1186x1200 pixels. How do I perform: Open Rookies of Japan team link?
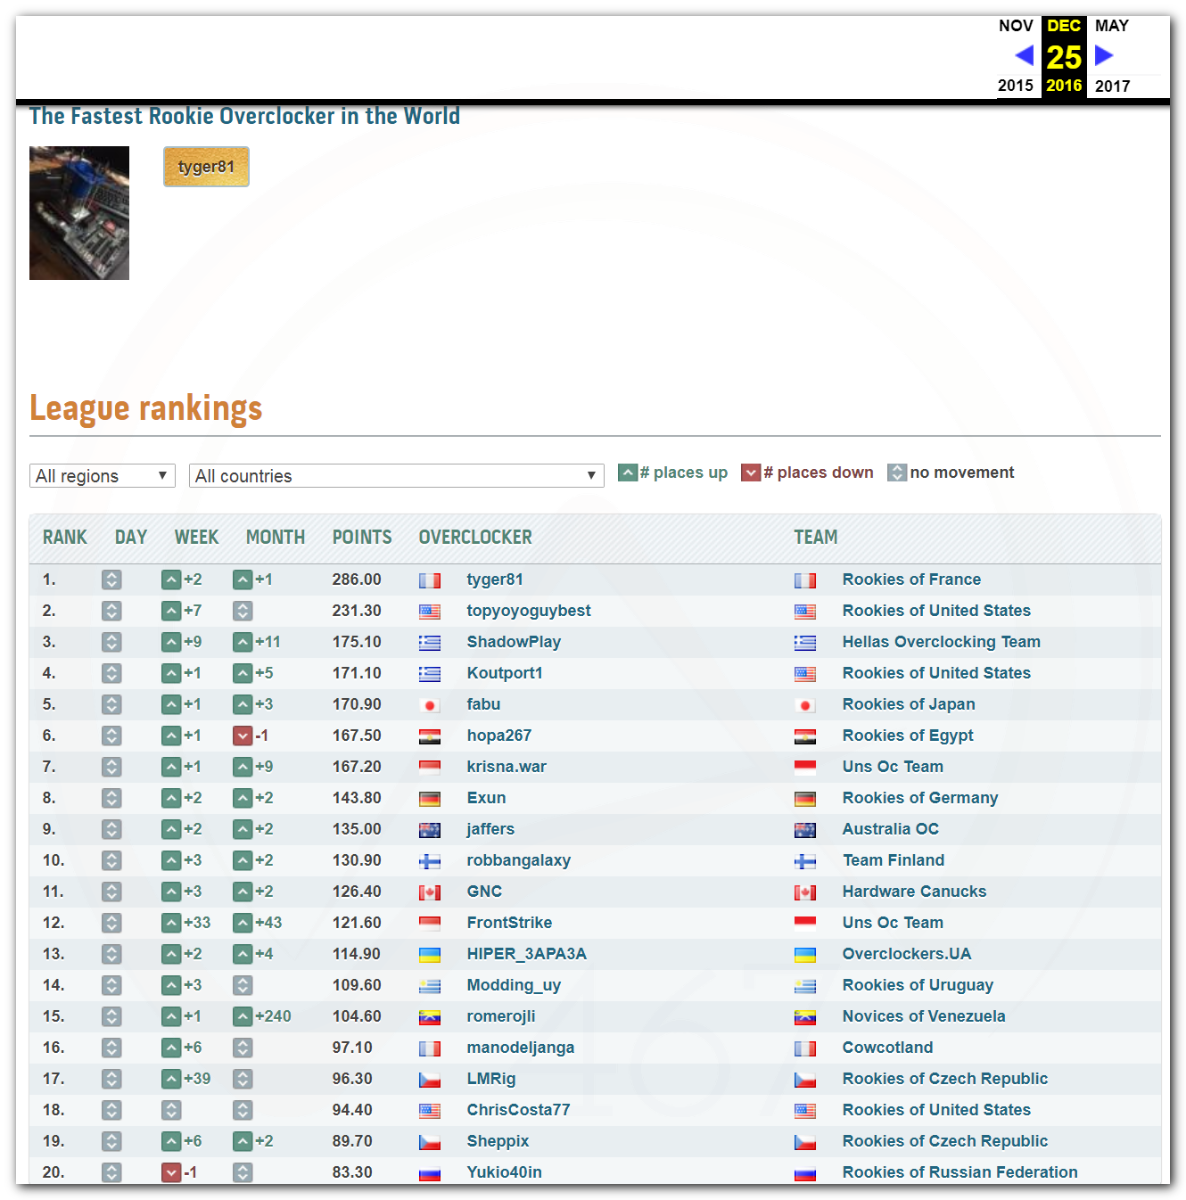click(909, 705)
